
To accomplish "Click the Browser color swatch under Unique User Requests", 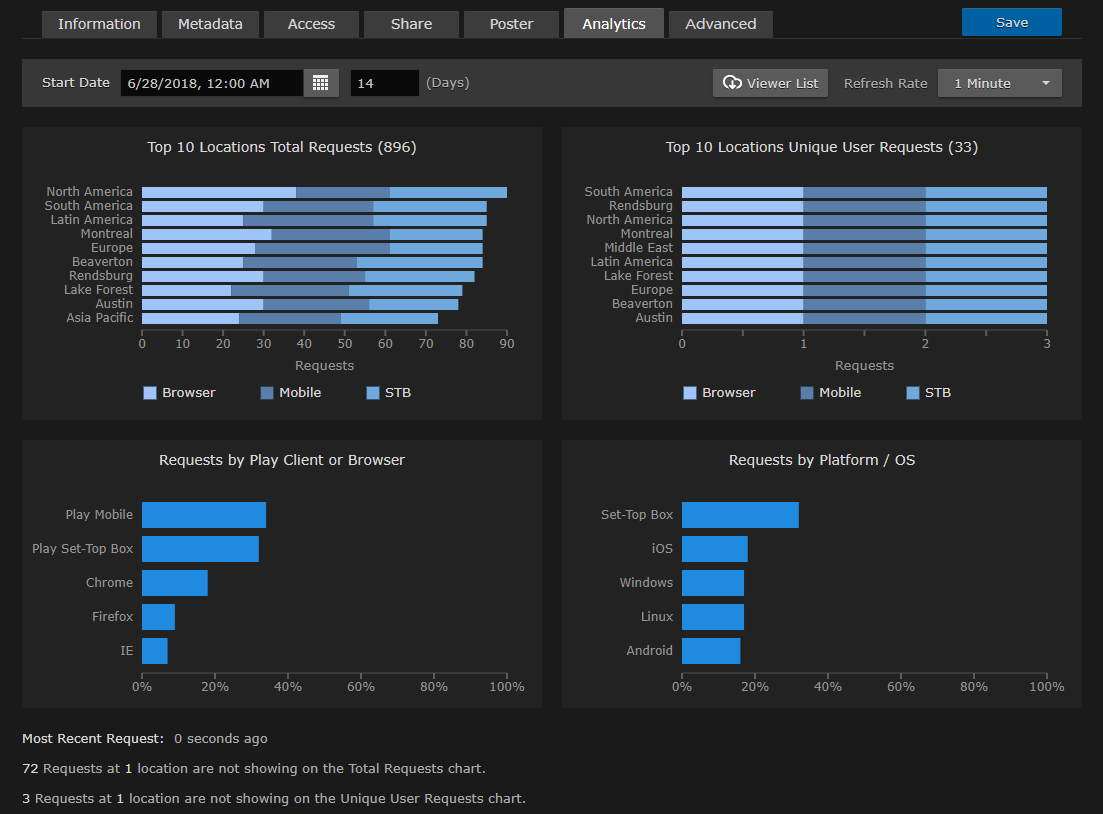I will click(x=690, y=392).
